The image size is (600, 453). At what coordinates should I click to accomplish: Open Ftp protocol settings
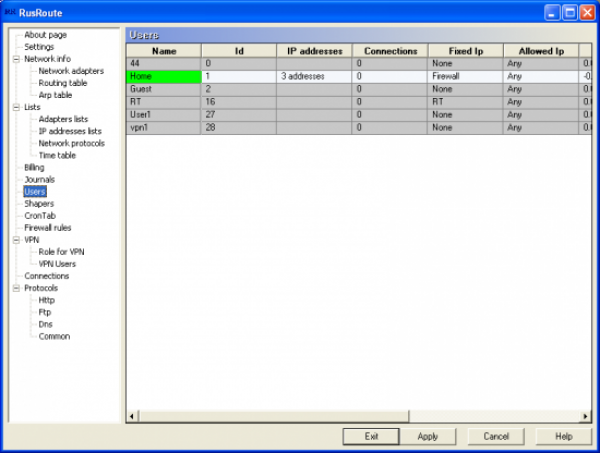[x=44, y=312]
